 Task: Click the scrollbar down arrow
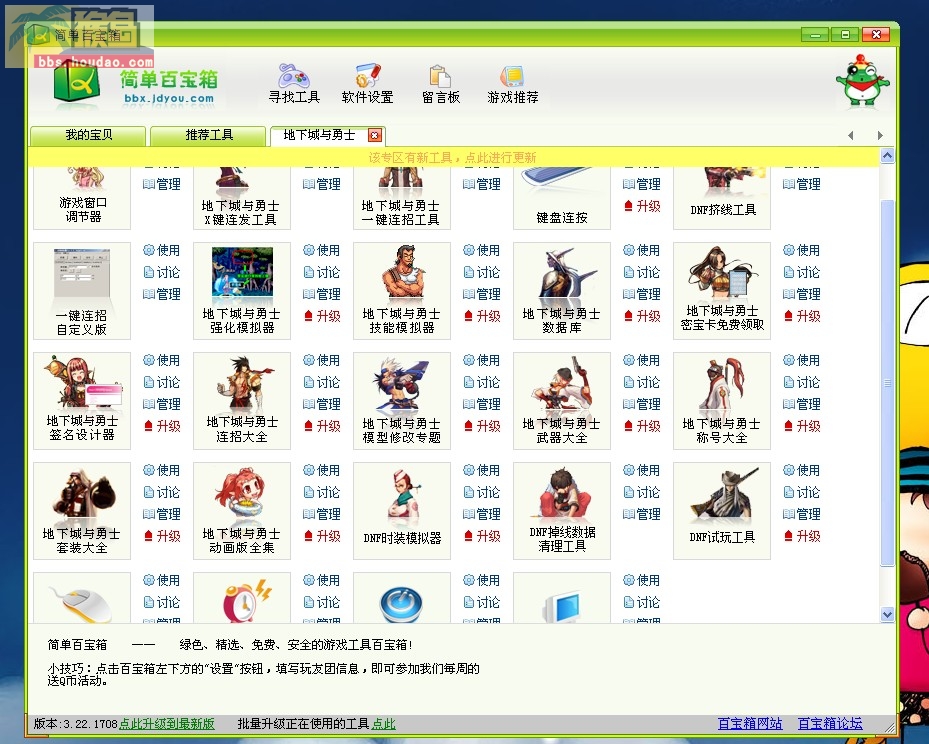click(x=887, y=614)
